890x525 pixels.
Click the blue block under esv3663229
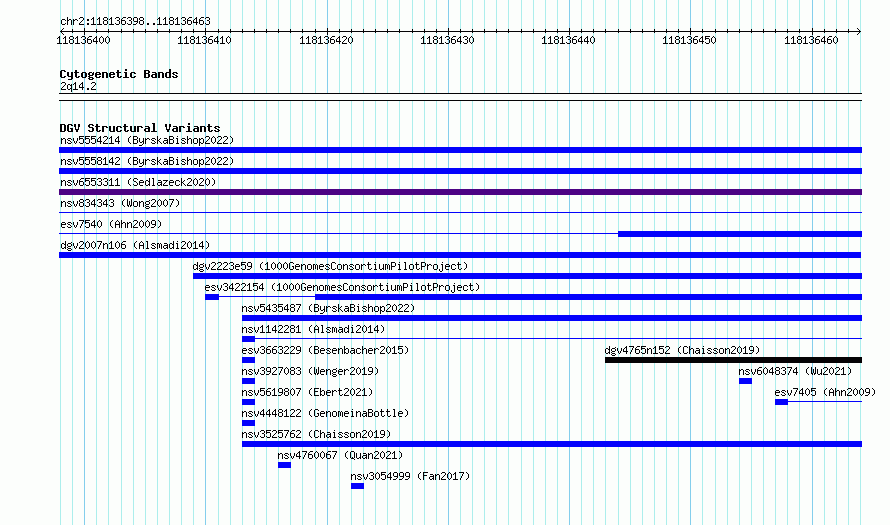(x=248, y=360)
